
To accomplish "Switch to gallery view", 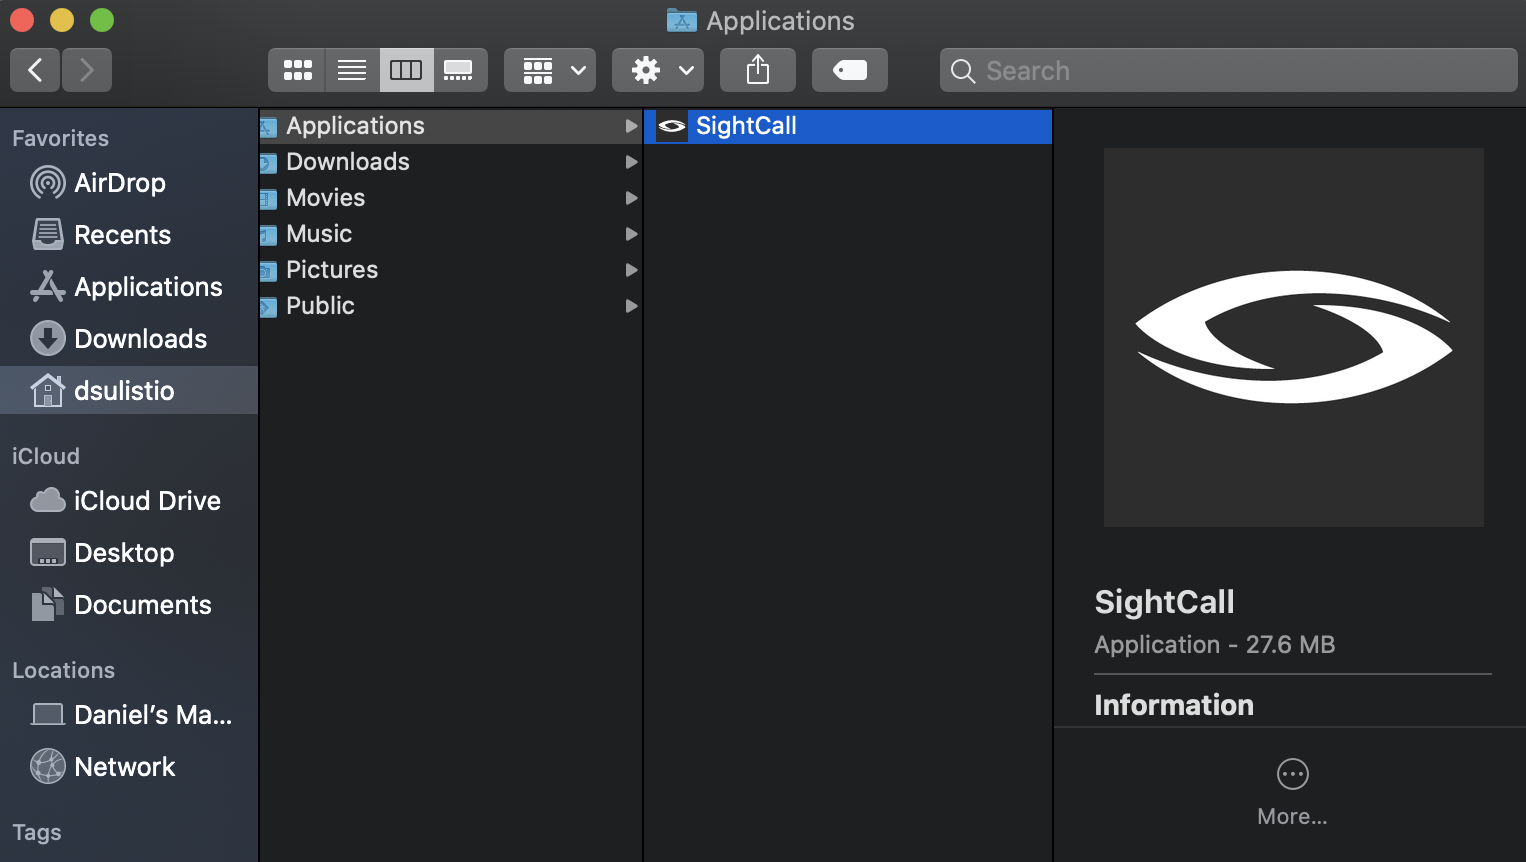I will 460,70.
